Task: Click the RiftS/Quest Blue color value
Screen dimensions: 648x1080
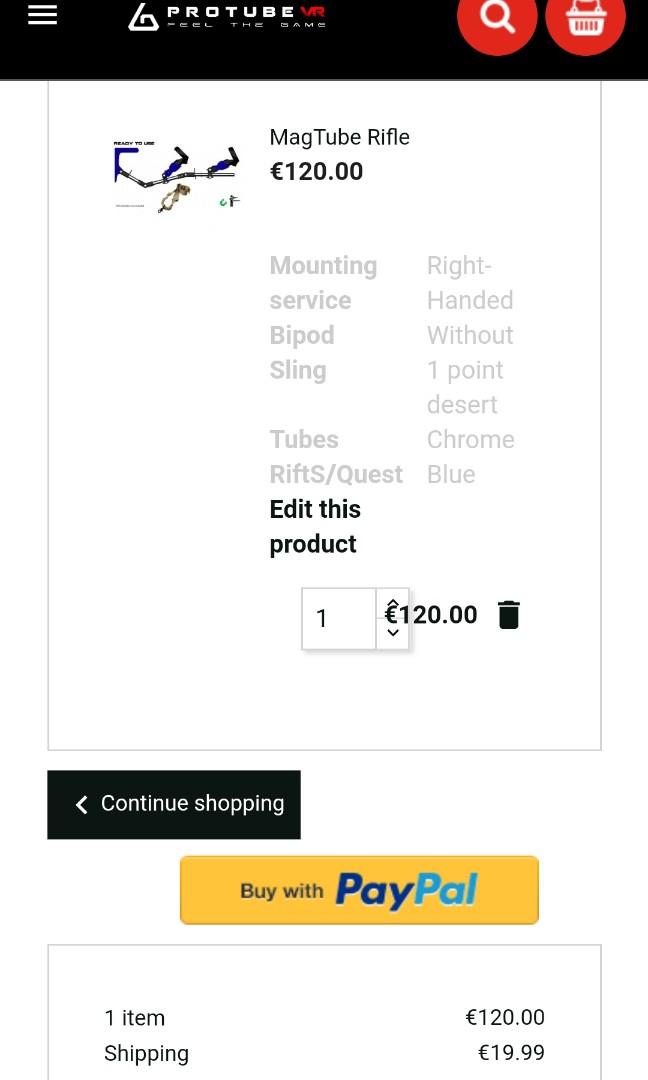Action: [451, 474]
